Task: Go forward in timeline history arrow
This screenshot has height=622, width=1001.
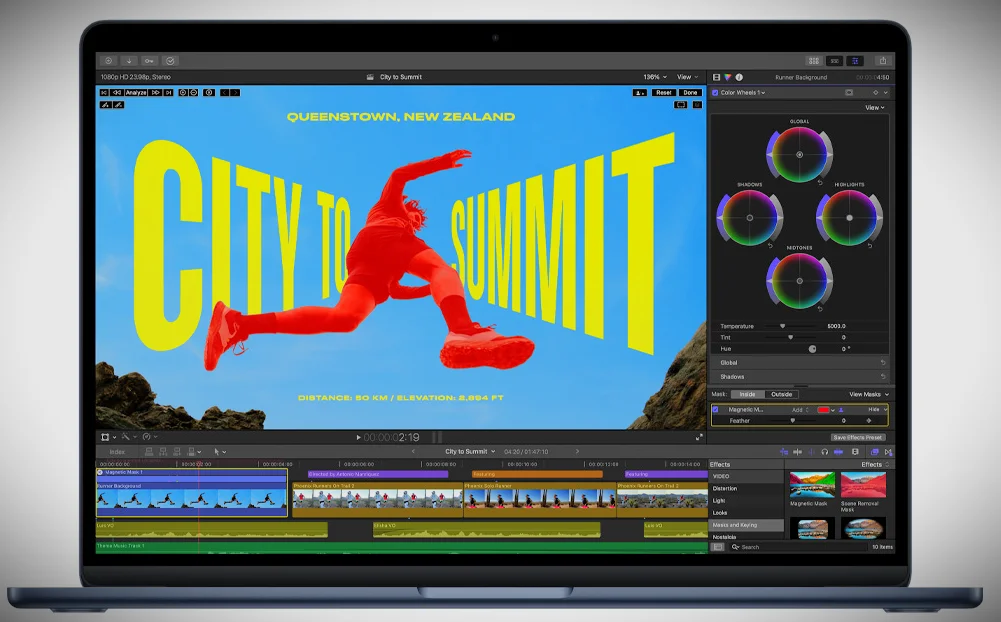Action: point(577,451)
